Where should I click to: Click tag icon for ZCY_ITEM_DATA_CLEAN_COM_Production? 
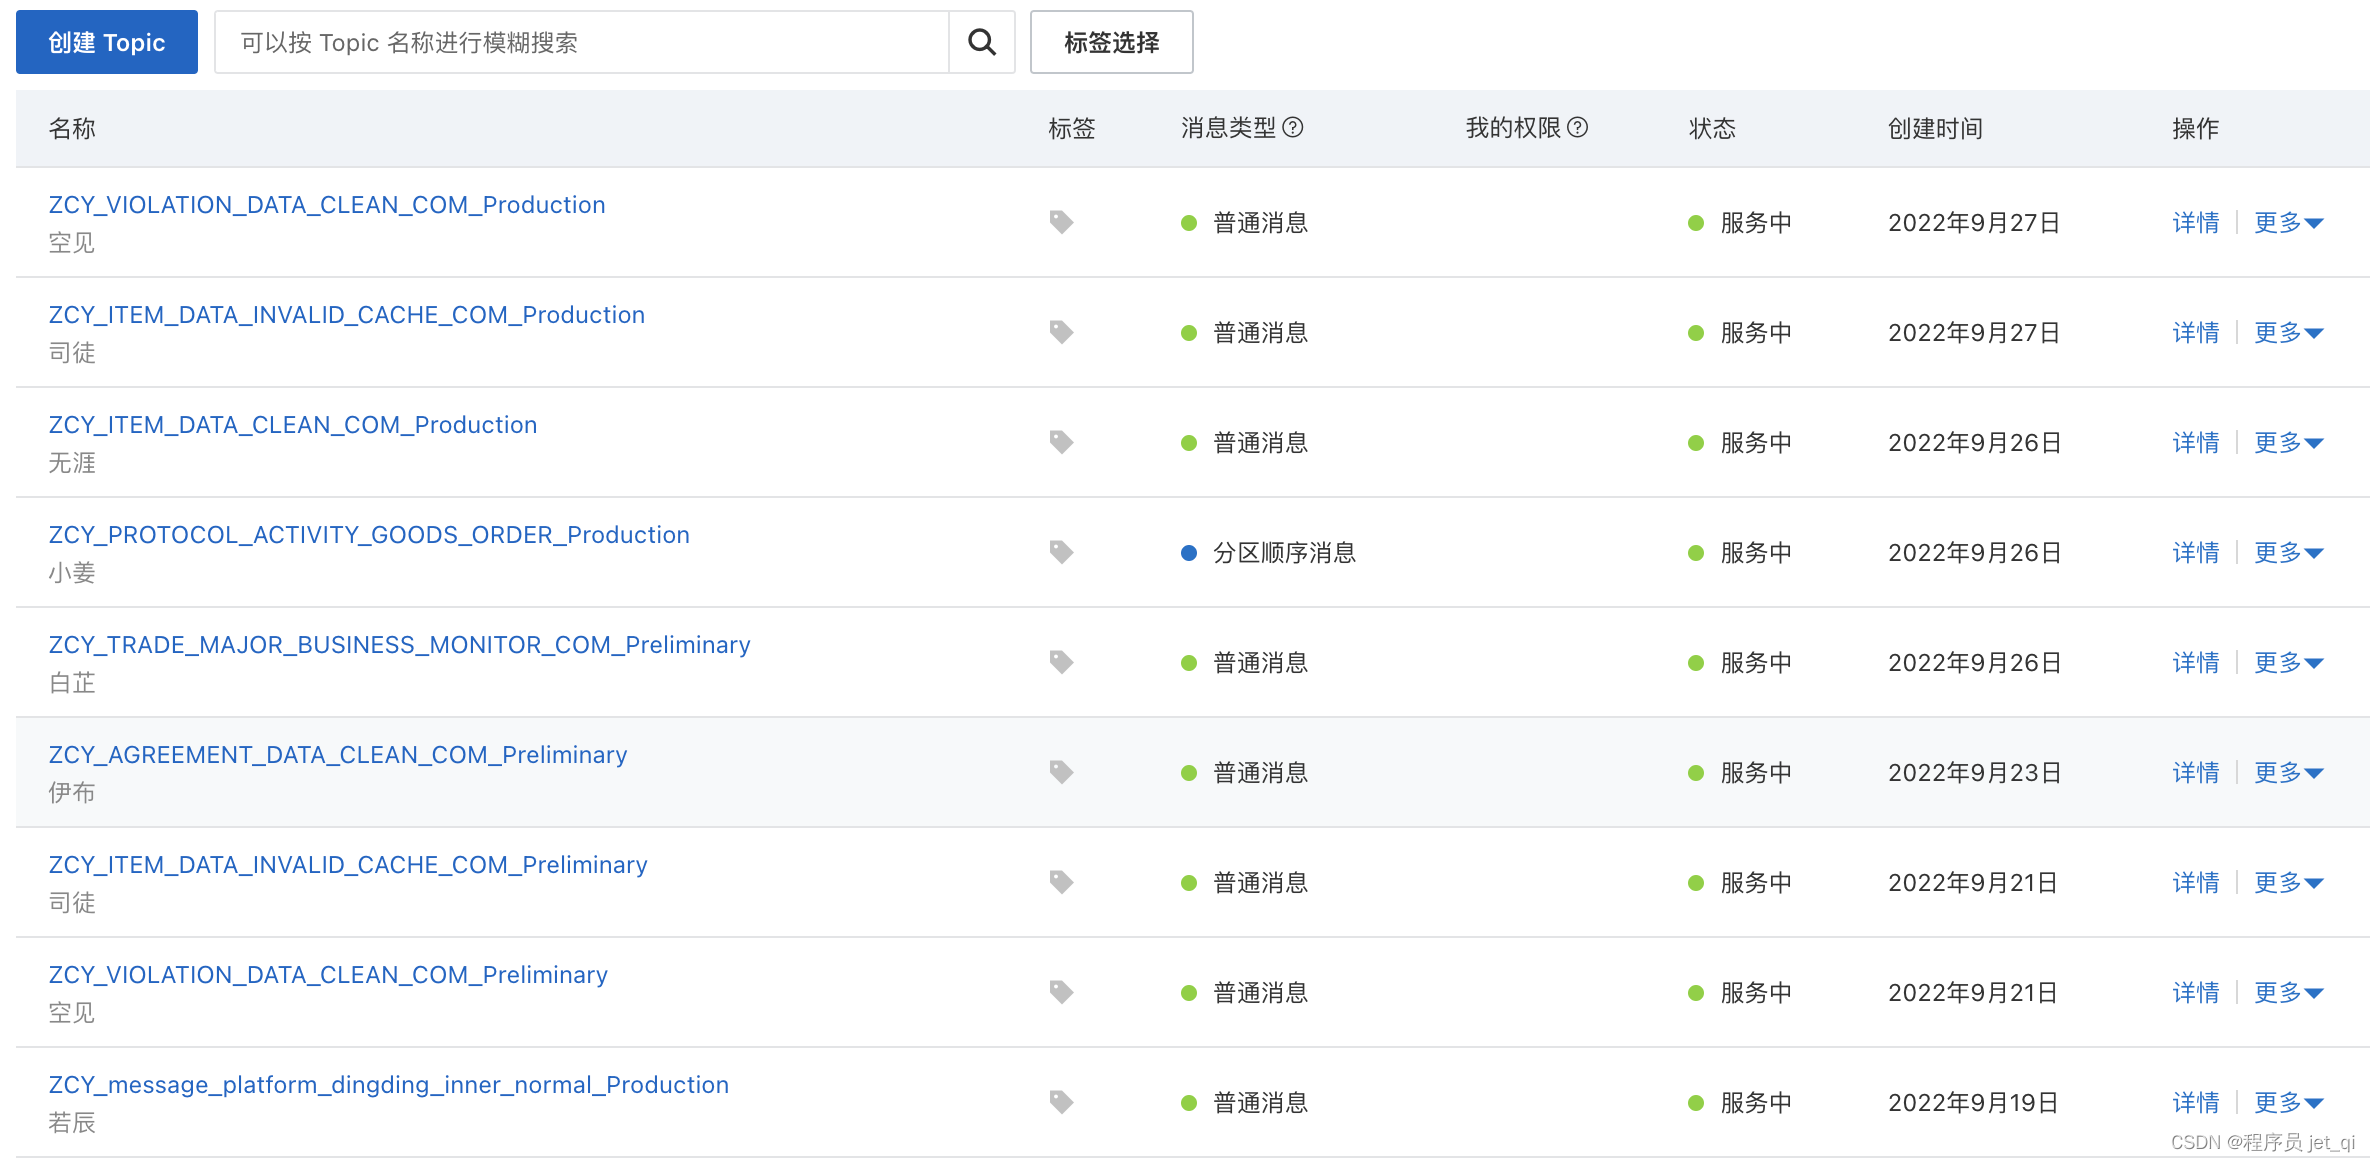(1061, 442)
